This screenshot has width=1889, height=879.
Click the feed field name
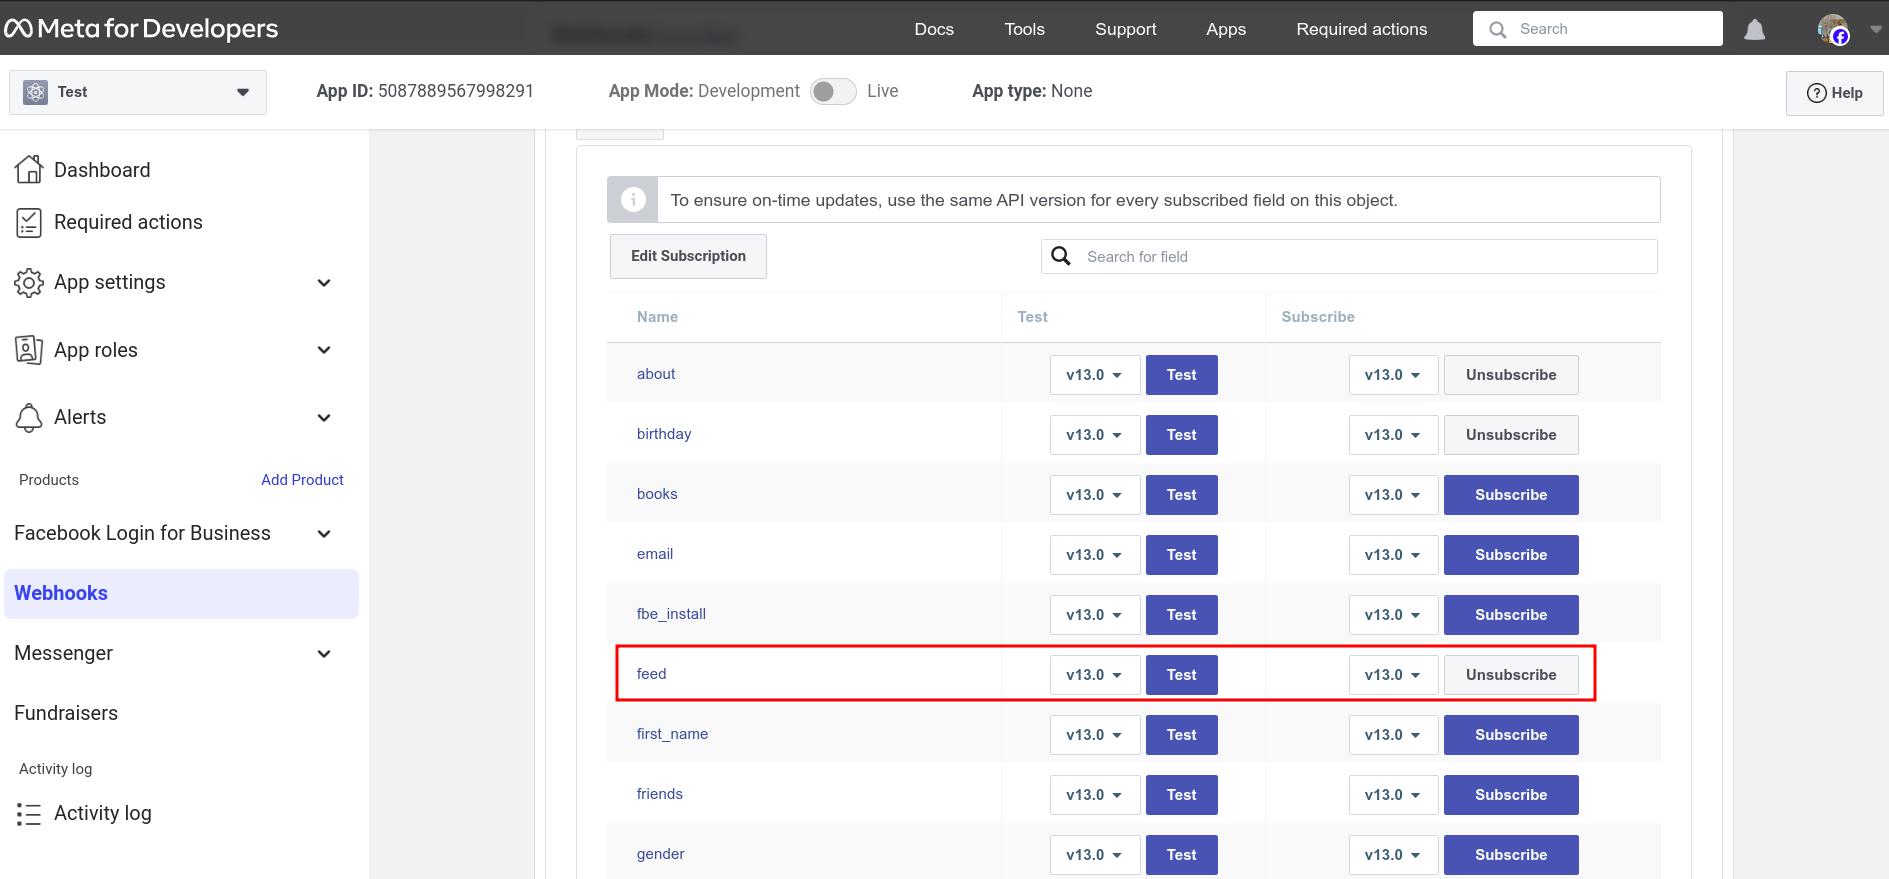coord(651,674)
